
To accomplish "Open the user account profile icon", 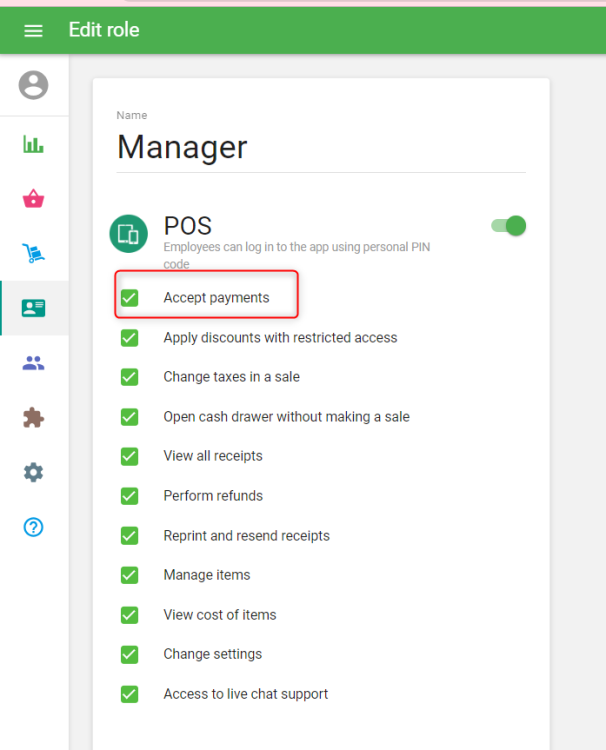I will pos(34,85).
